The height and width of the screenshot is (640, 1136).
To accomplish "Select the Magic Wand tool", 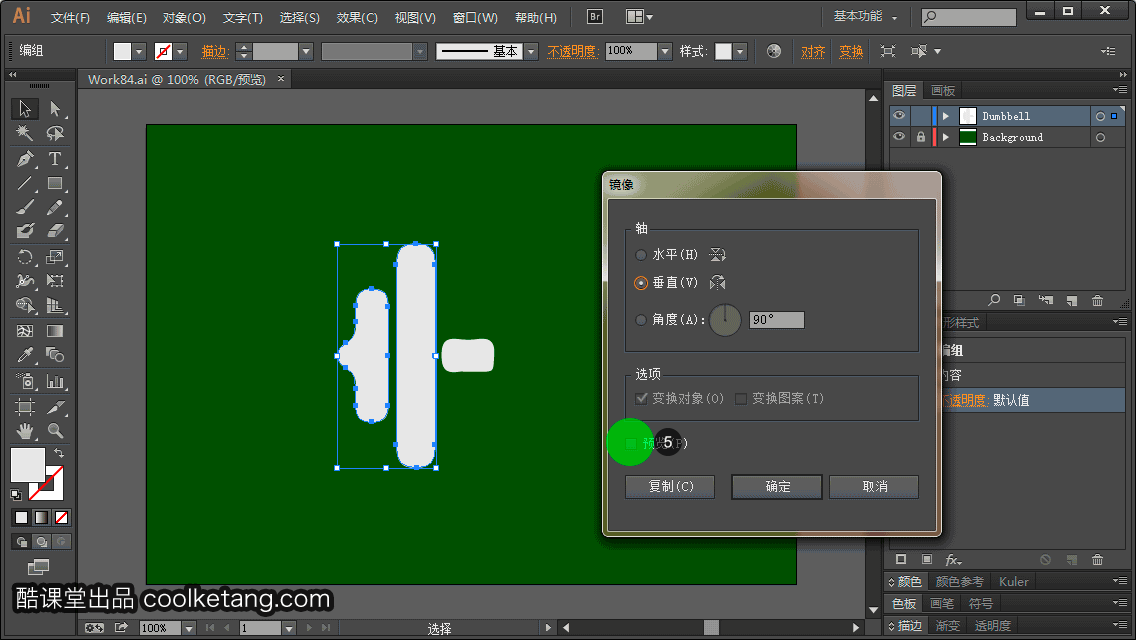I will [x=25, y=133].
